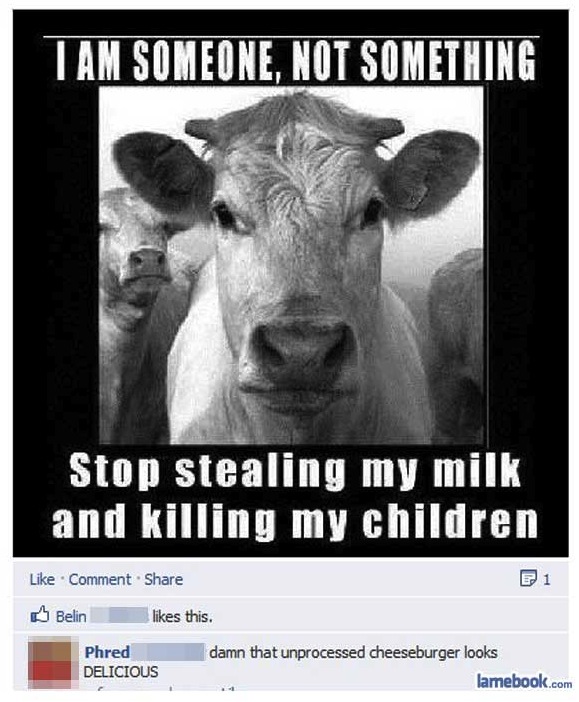Click the Comment link under the post

(100, 579)
